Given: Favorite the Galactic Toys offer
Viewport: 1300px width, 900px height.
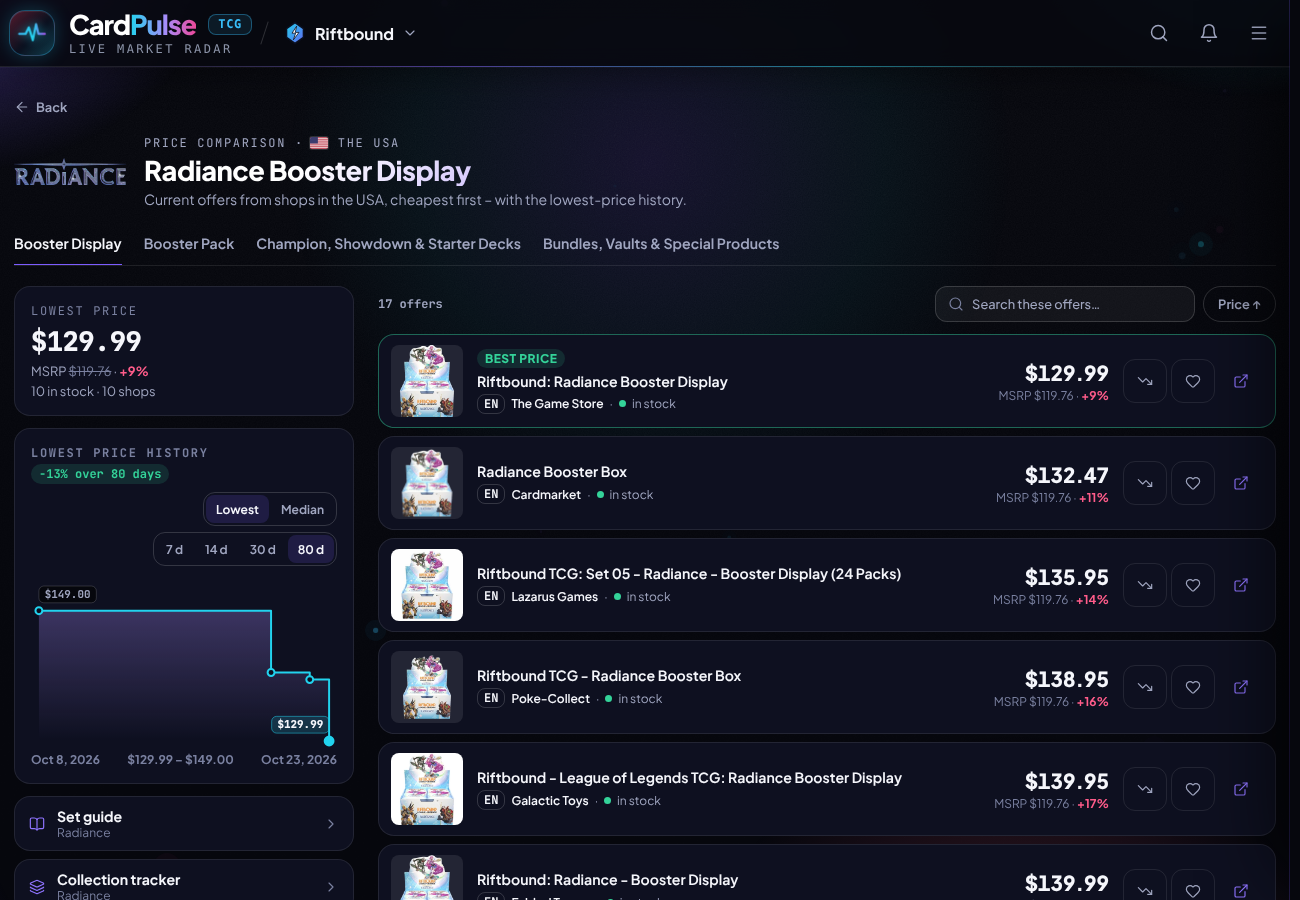Looking at the screenshot, I should click(x=1193, y=789).
